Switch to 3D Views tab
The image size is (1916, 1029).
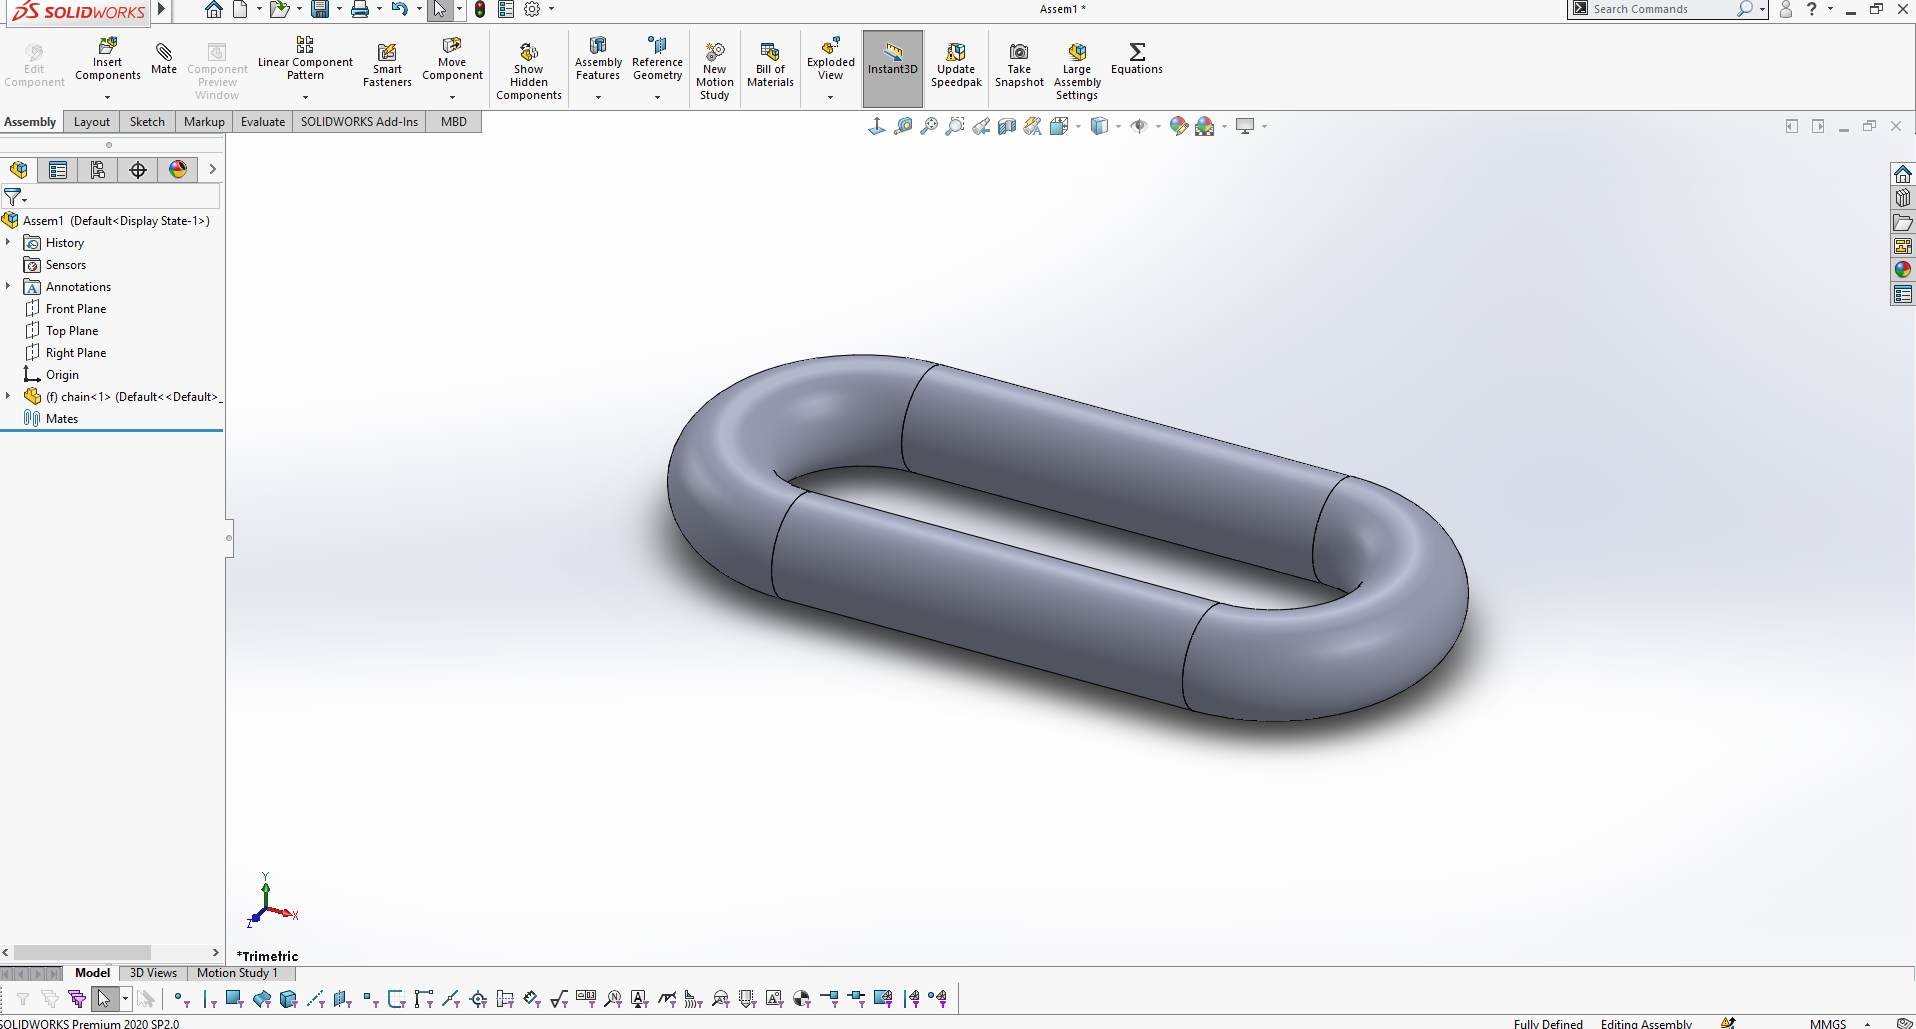pyautogui.click(x=153, y=973)
